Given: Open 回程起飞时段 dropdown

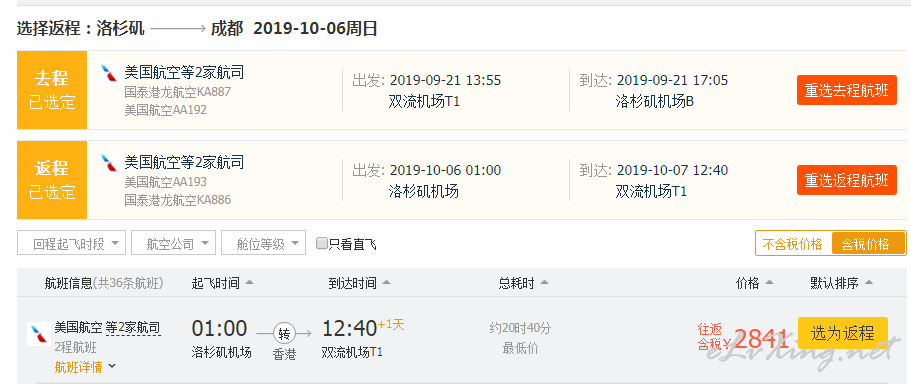Looking at the screenshot, I should [x=71, y=243].
